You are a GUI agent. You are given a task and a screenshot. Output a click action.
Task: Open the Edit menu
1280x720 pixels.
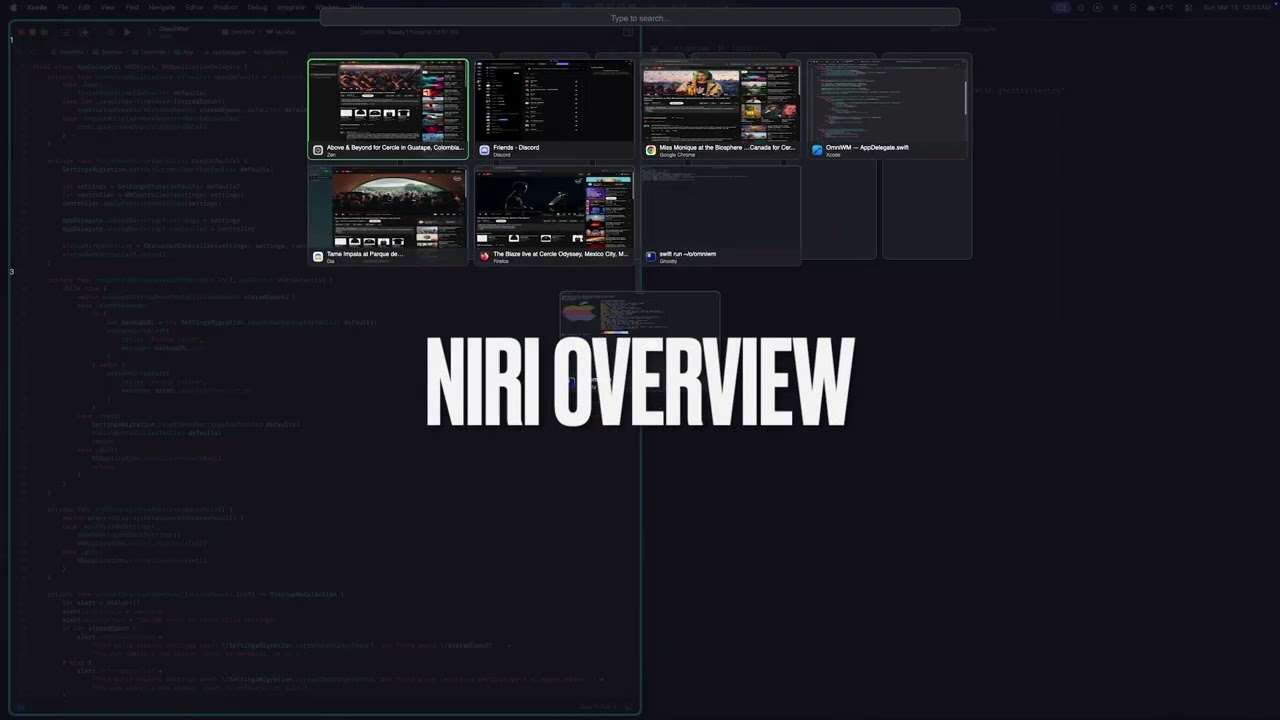coord(84,7)
